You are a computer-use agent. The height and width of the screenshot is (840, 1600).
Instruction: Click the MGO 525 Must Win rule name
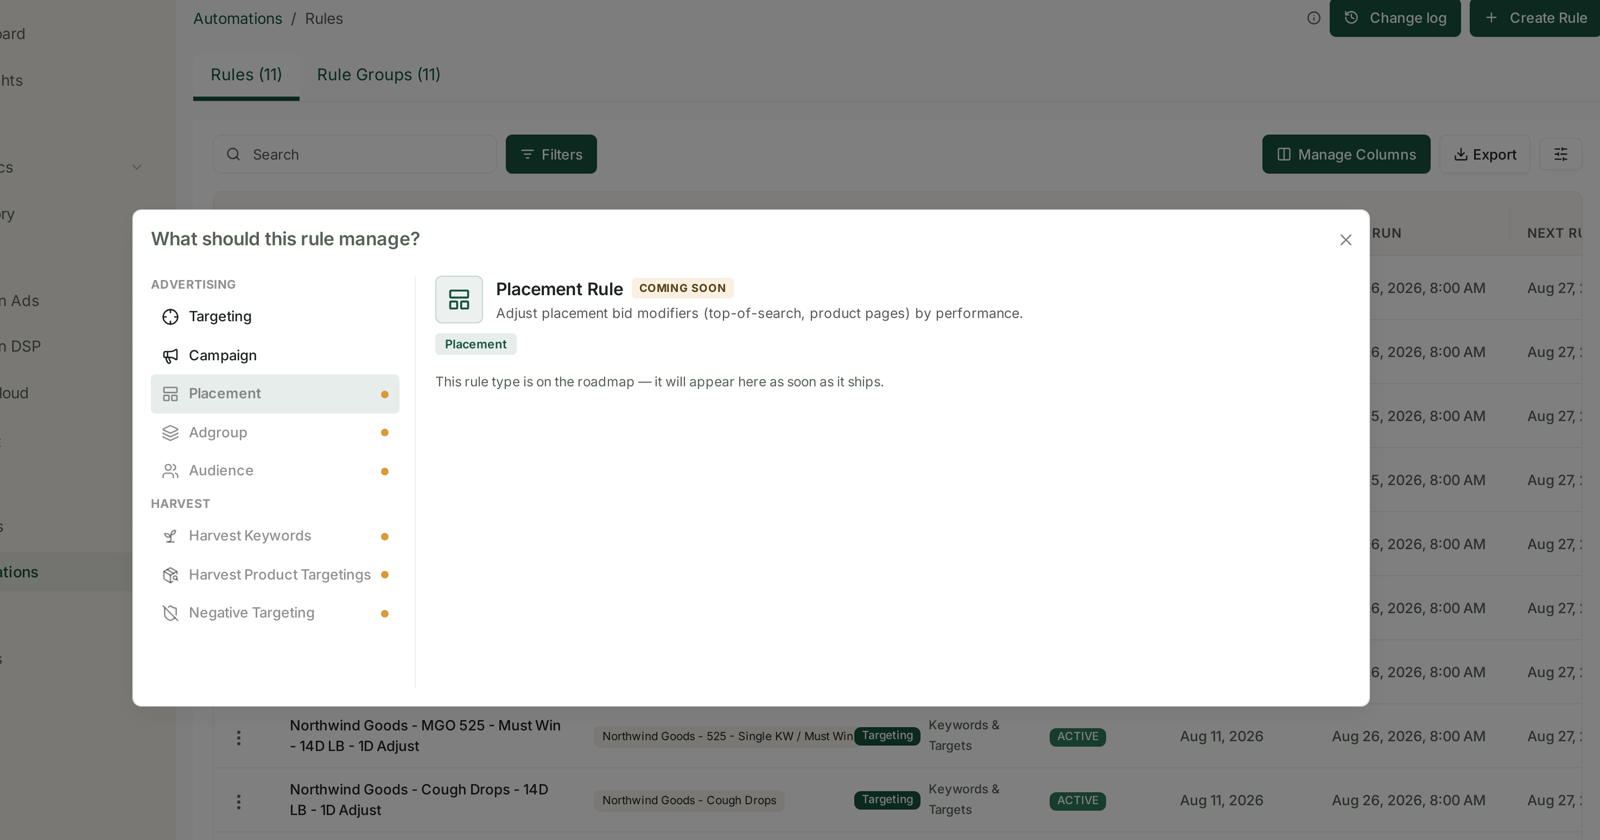pyautogui.click(x=425, y=736)
